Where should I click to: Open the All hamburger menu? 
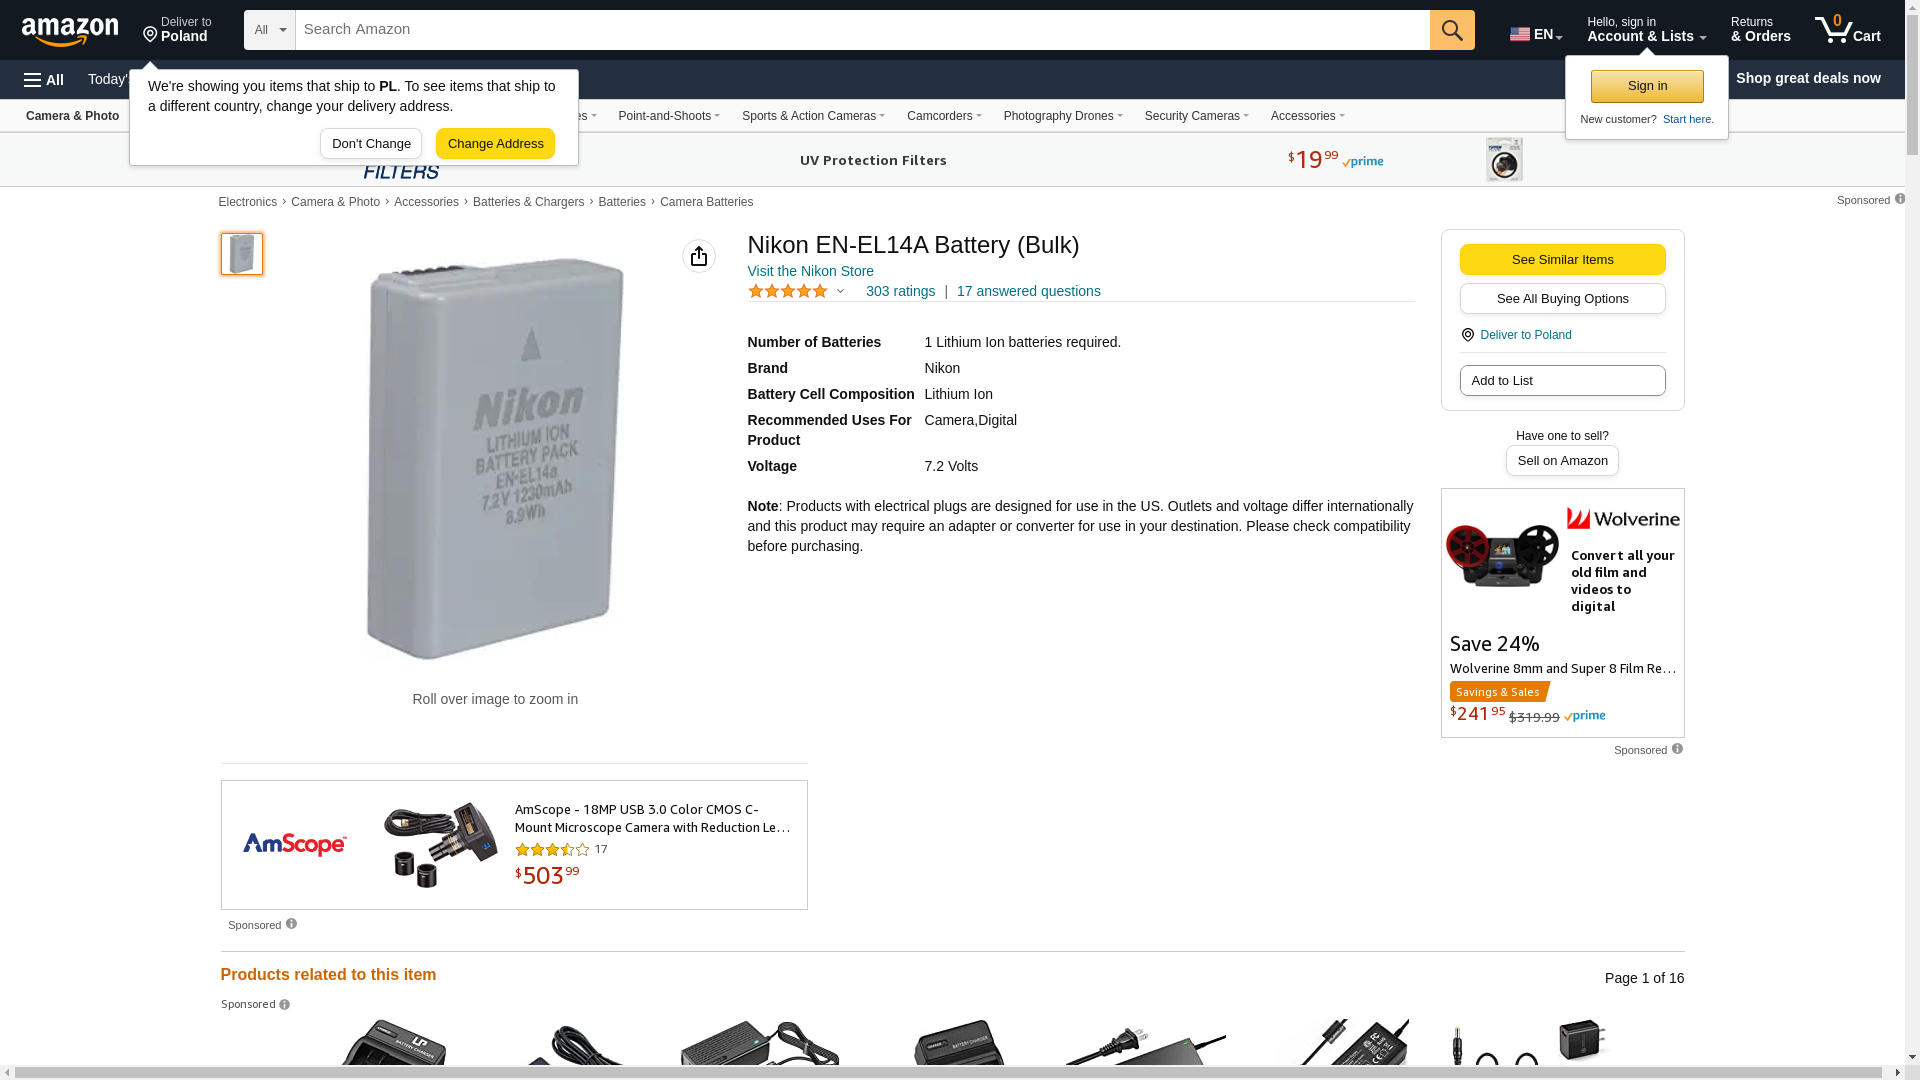pyautogui.click(x=44, y=80)
